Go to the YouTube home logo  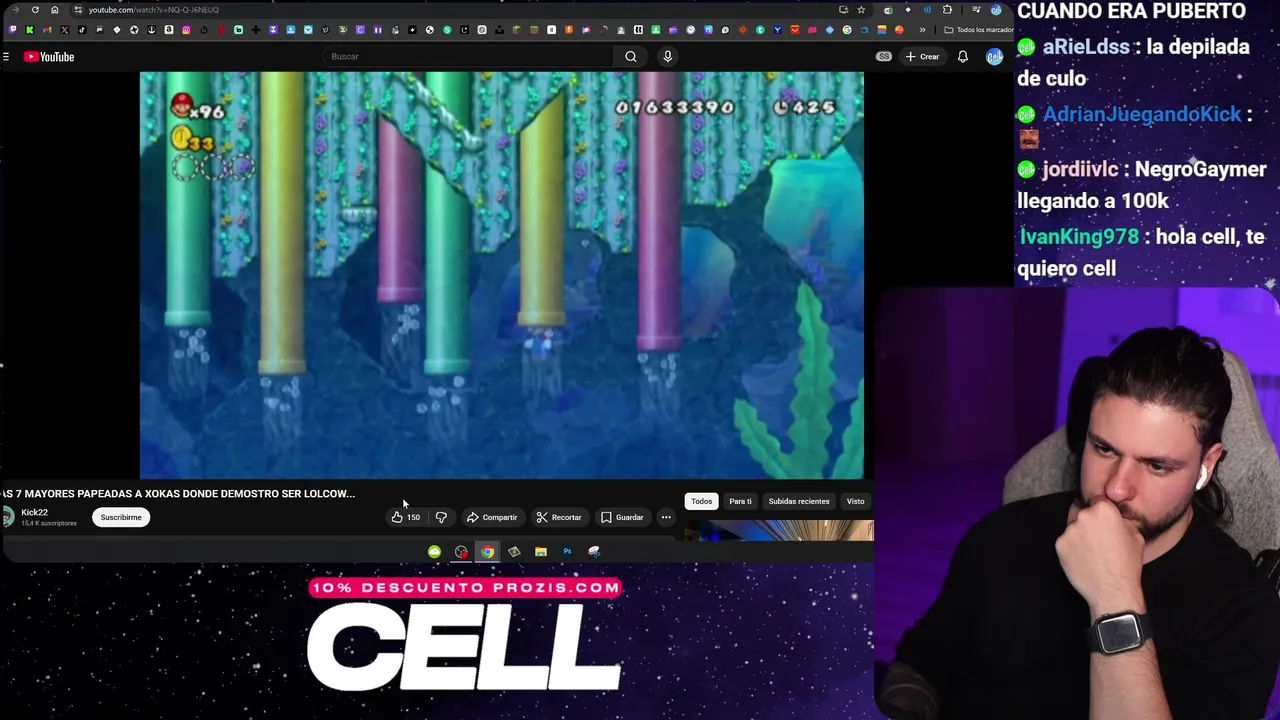(49, 57)
